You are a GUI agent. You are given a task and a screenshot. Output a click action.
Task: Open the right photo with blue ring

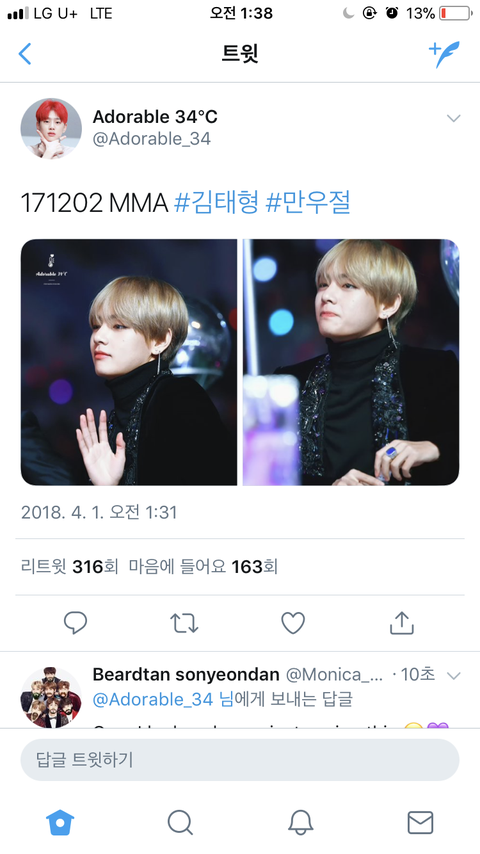pos(351,362)
